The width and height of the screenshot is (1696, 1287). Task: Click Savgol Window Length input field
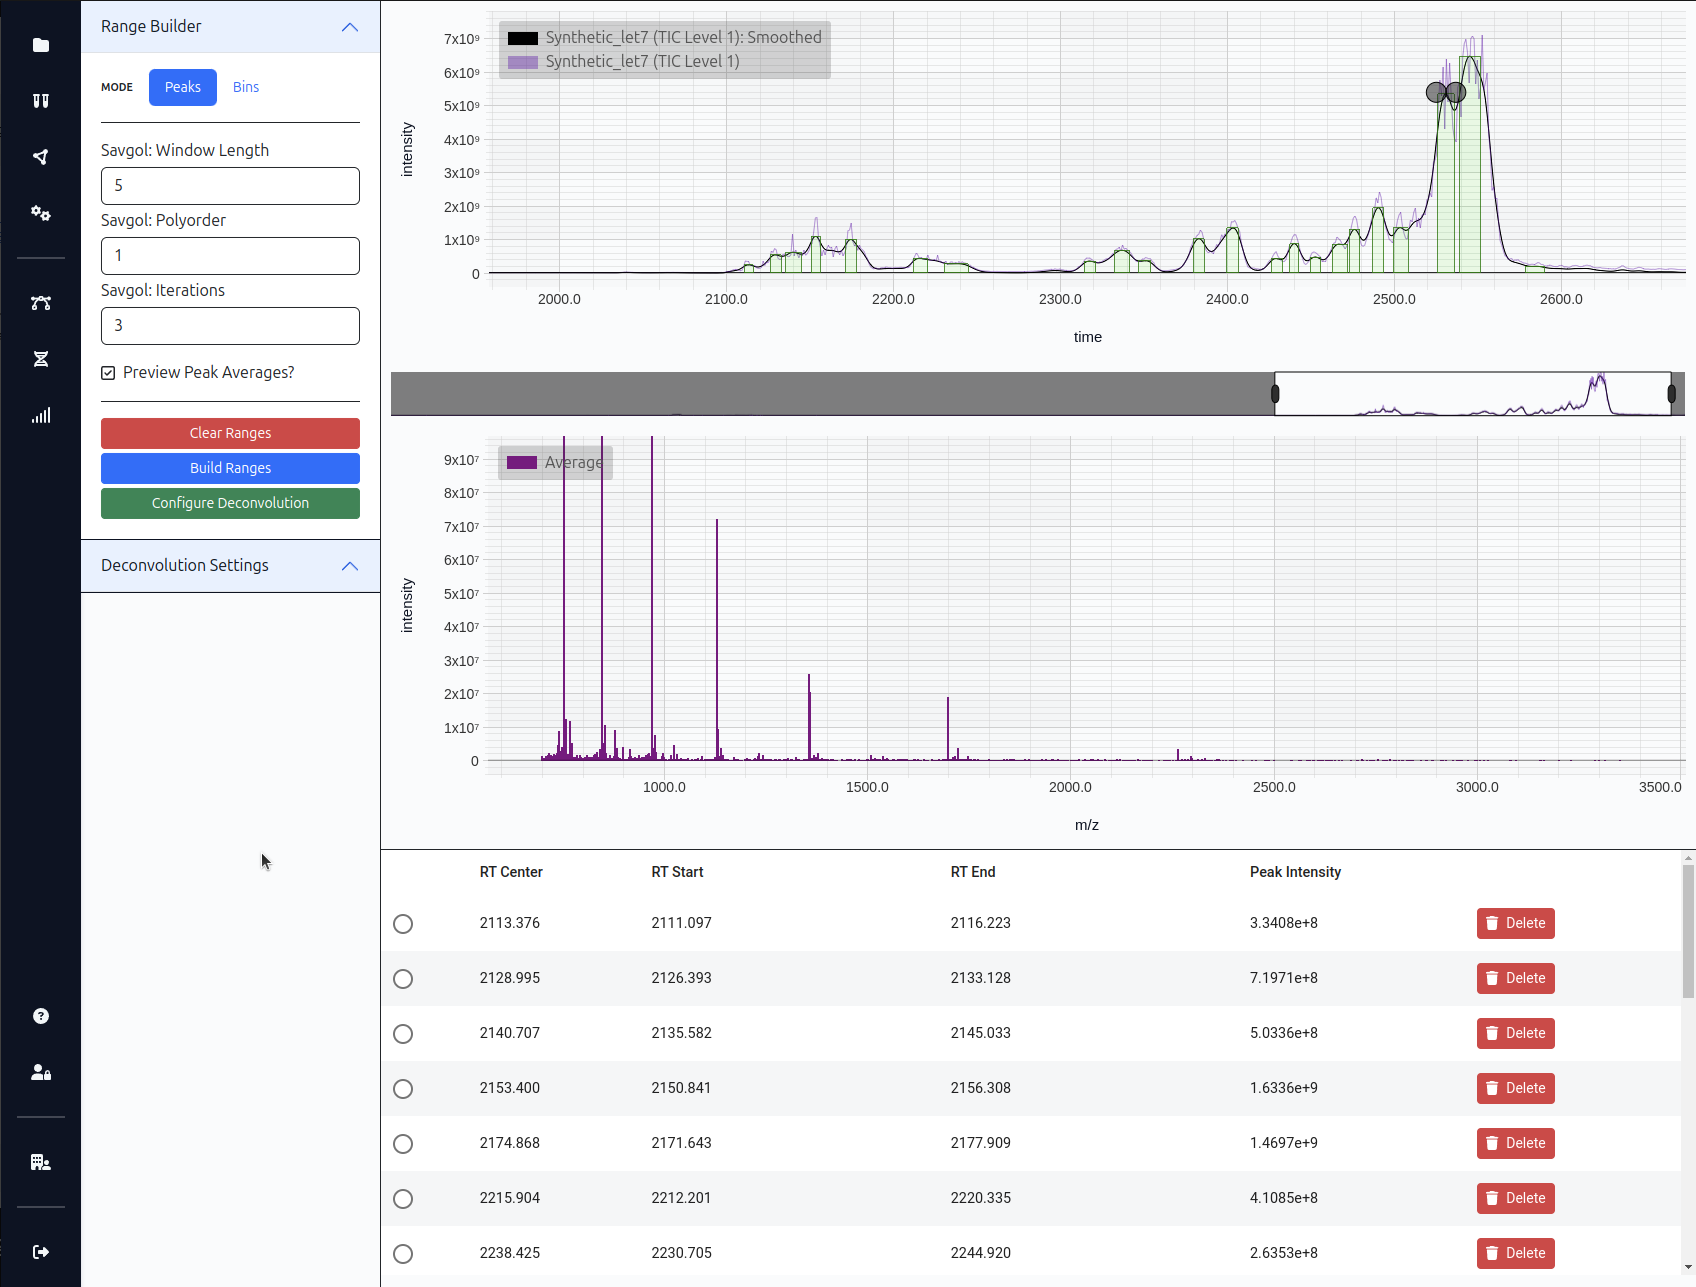(x=230, y=186)
